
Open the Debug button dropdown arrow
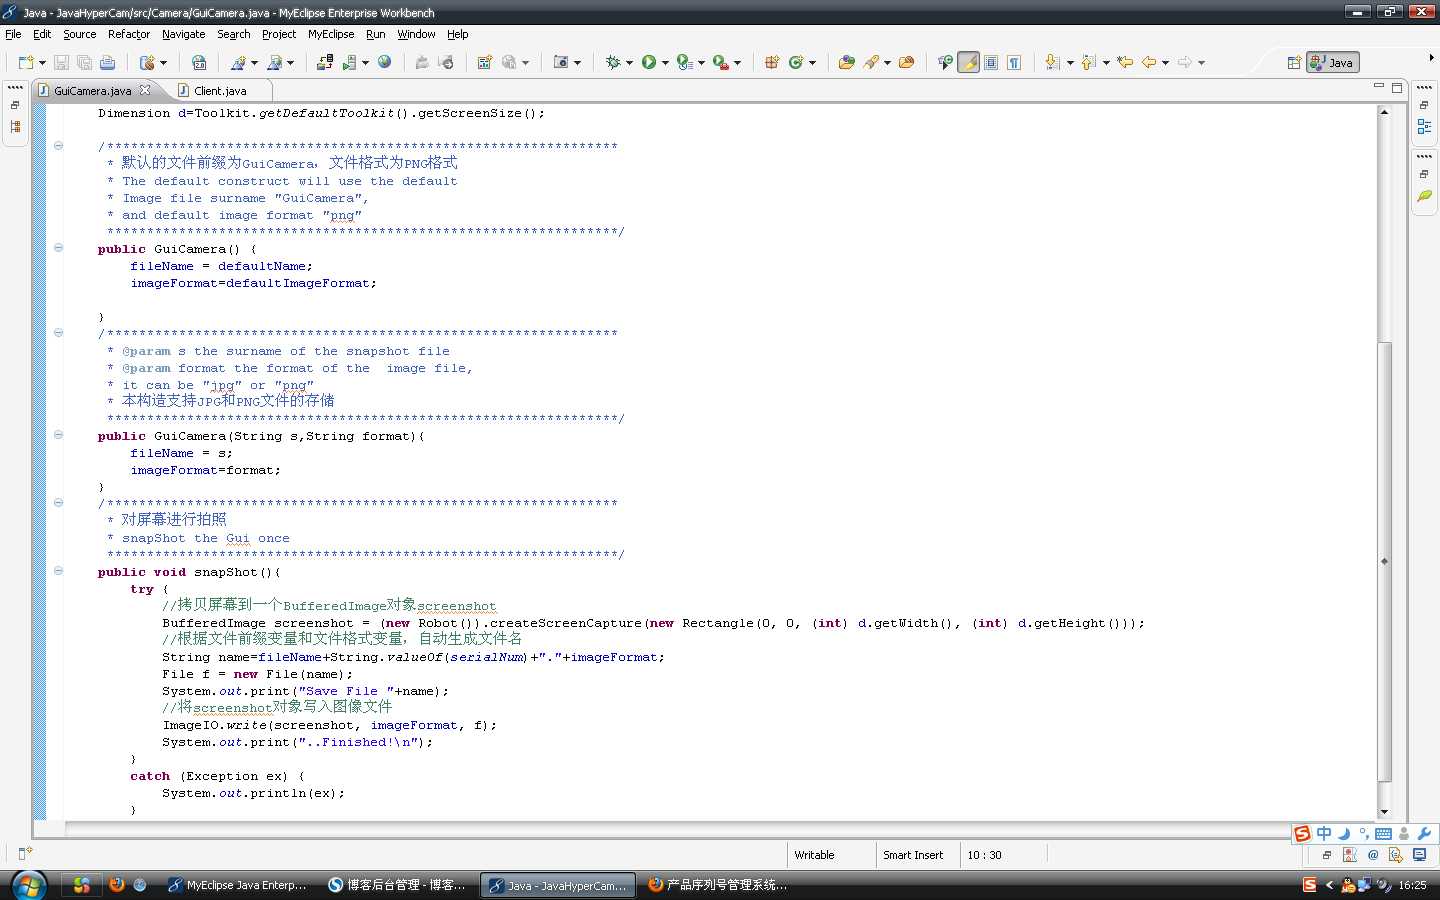629,63
